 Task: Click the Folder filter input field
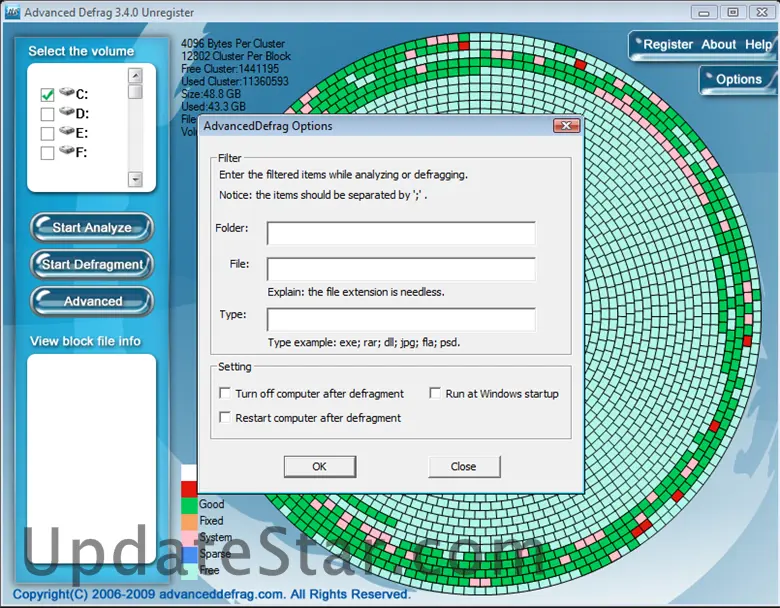(401, 233)
